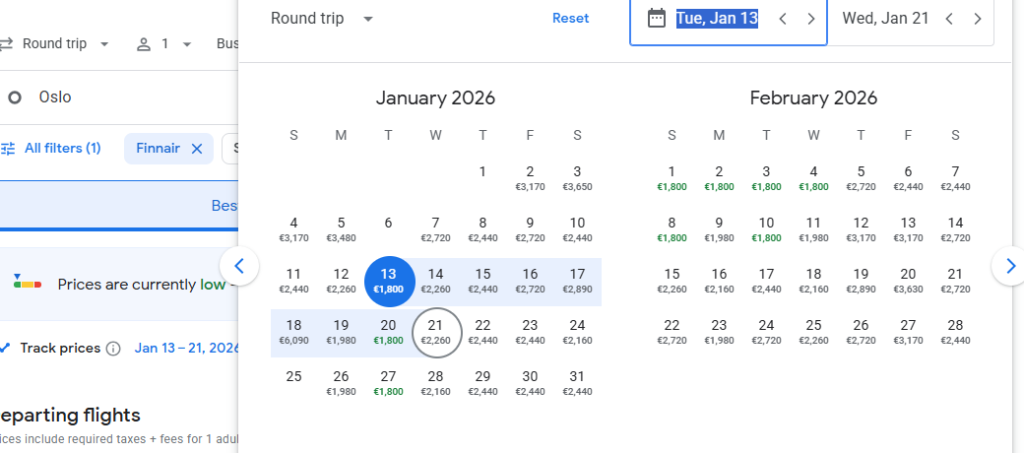Select January 6 with no price

coord(389,223)
